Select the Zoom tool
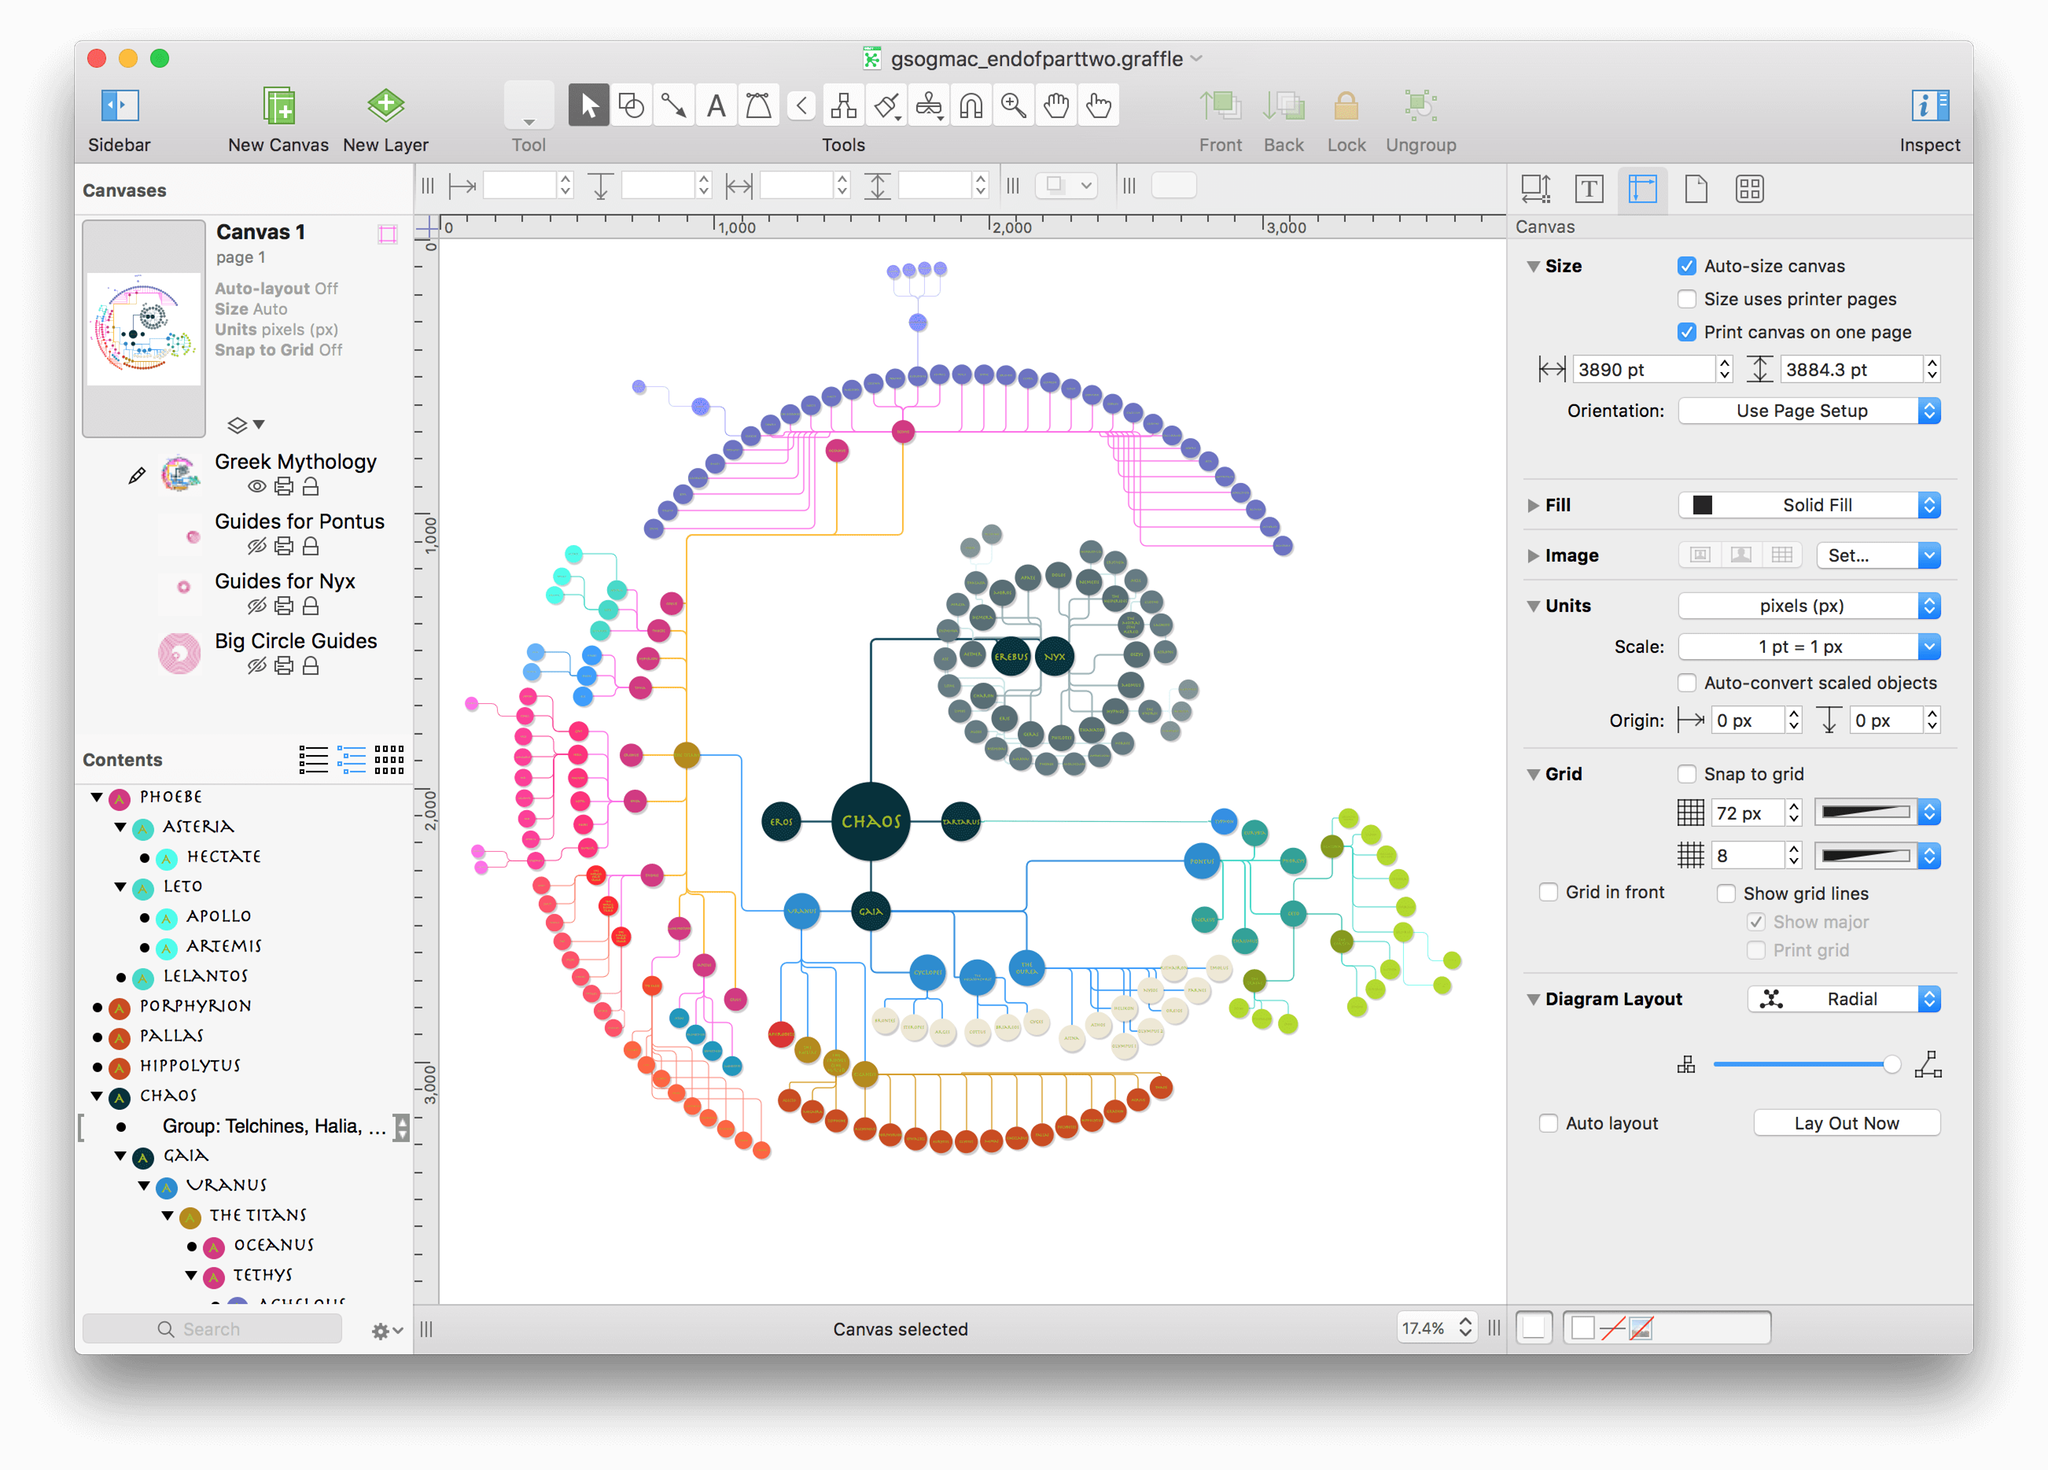The width and height of the screenshot is (2048, 1470). 1013,106
